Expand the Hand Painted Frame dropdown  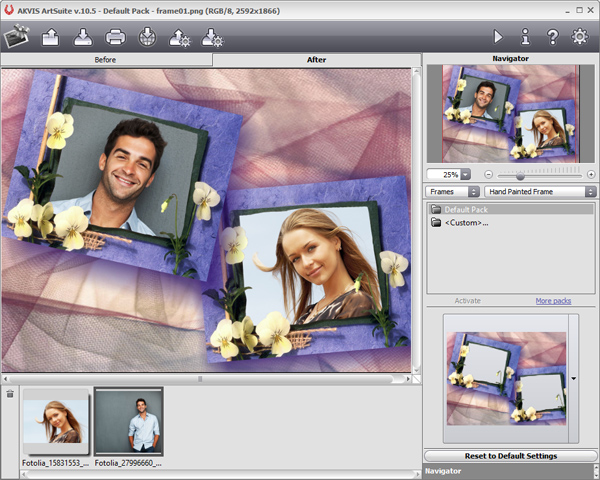click(x=540, y=191)
